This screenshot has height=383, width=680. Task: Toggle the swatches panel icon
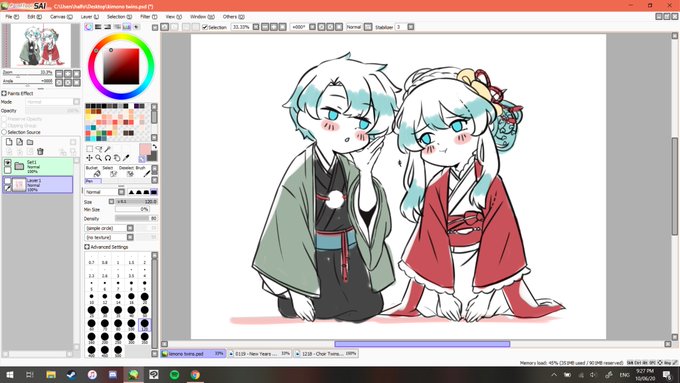pyautogui.click(x=127, y=27)
